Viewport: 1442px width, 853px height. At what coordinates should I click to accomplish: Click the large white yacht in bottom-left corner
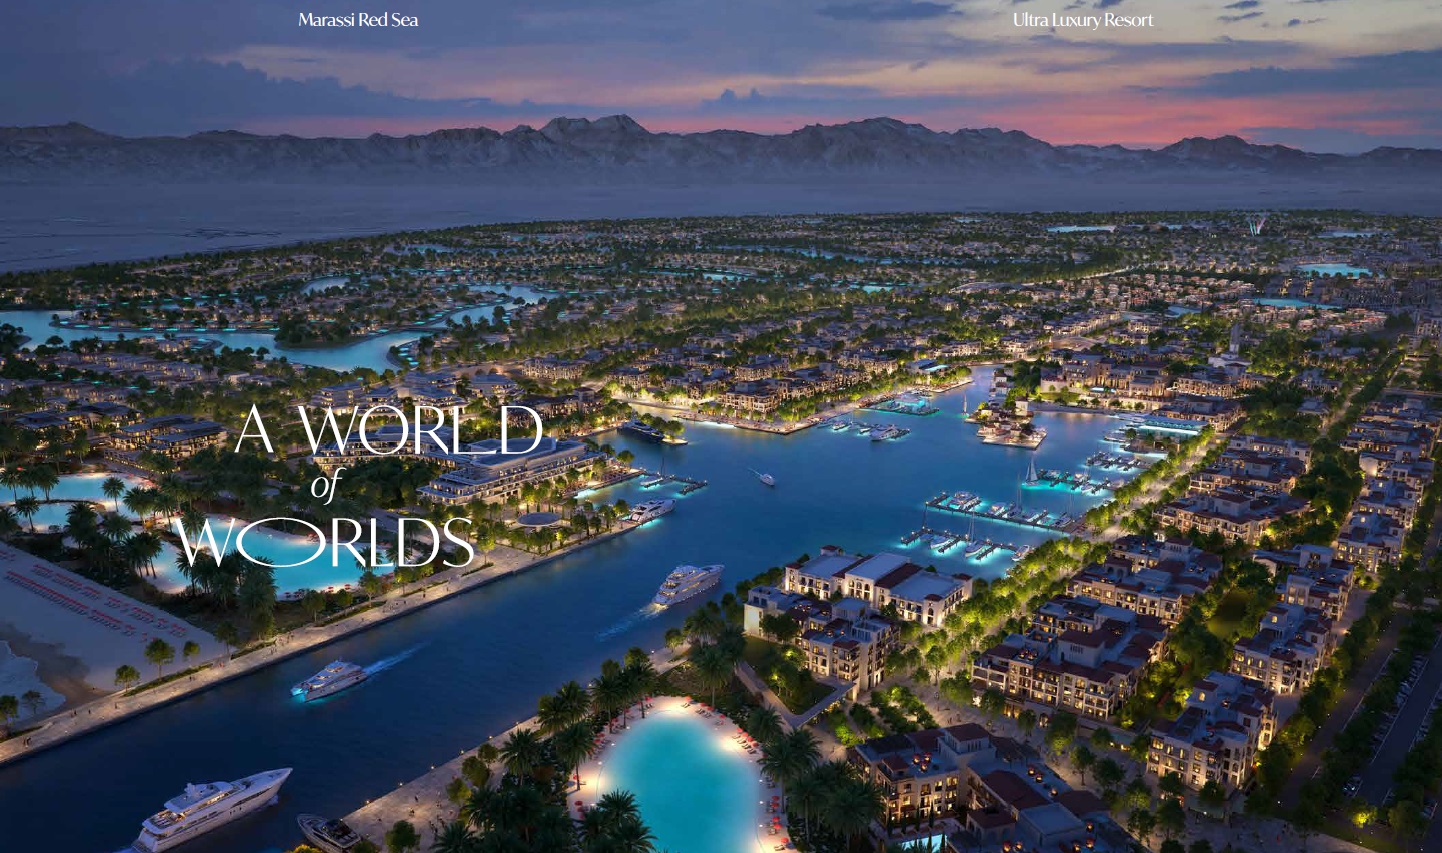point(212,806)
